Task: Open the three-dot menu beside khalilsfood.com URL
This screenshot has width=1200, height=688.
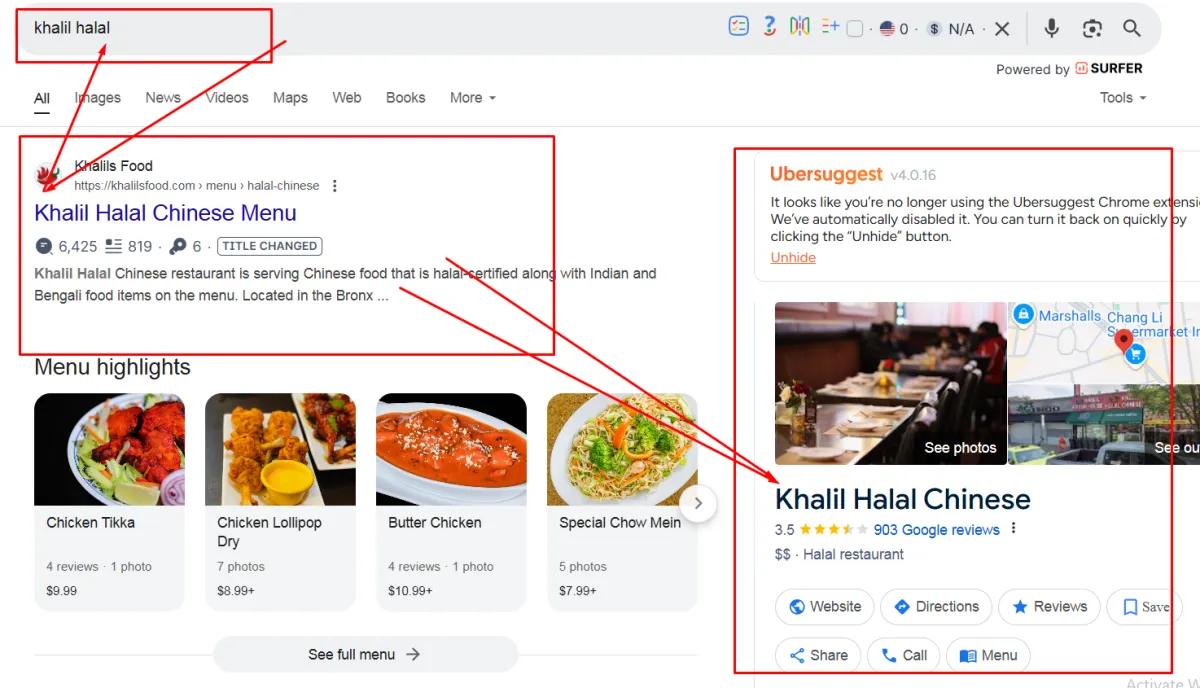Action: point(335,186)
